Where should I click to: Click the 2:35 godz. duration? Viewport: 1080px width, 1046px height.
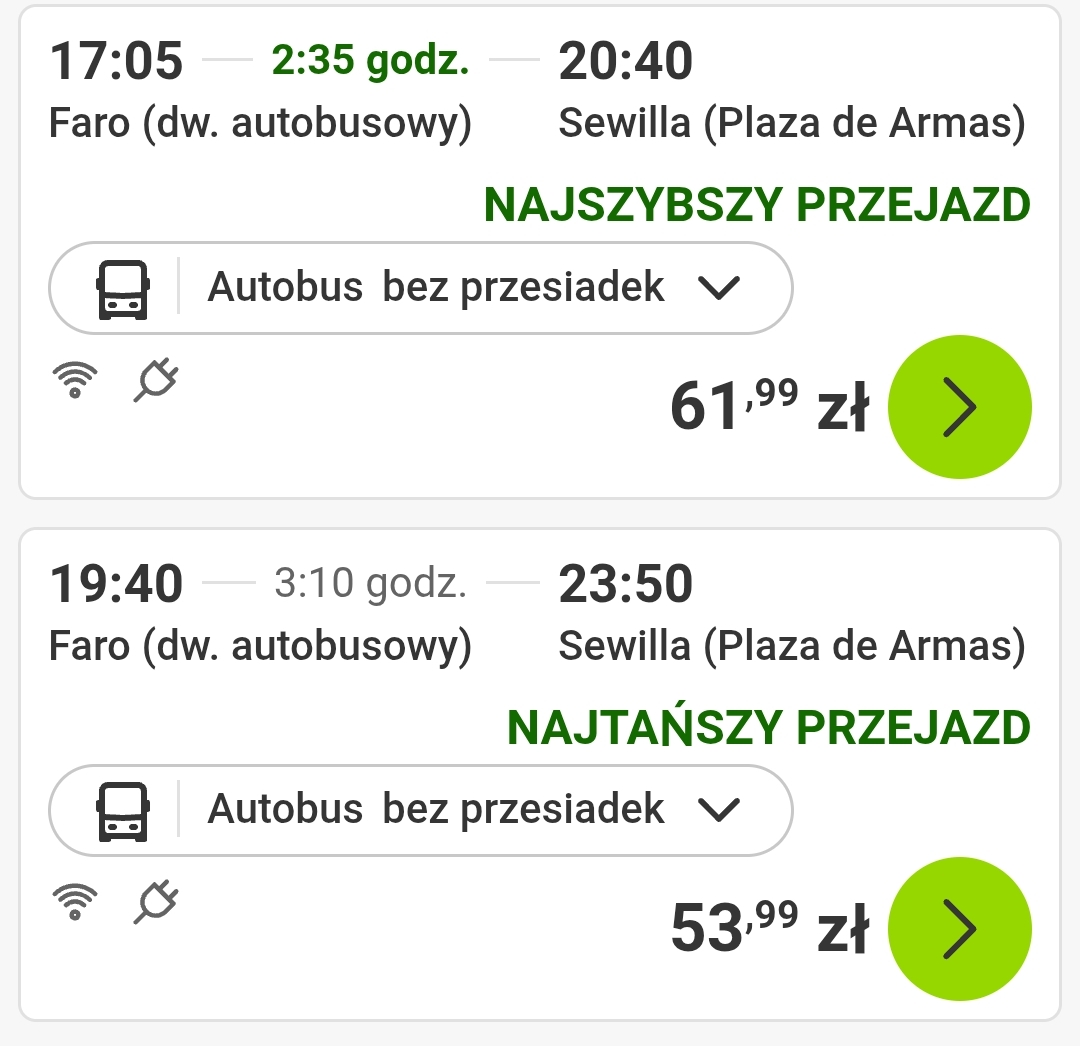coord(371,61)
